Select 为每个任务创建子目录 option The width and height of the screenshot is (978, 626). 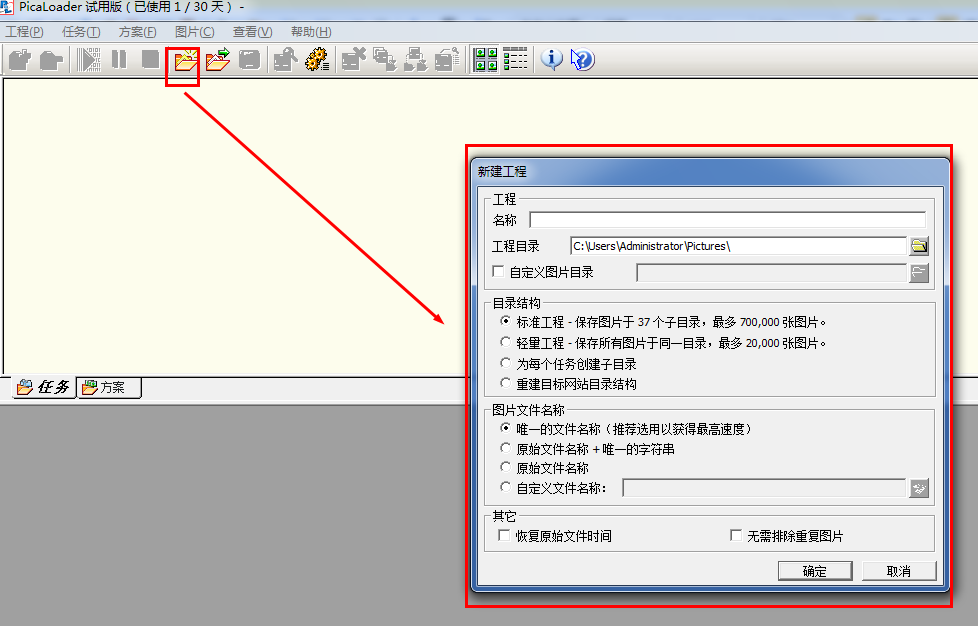pos(505,362)
